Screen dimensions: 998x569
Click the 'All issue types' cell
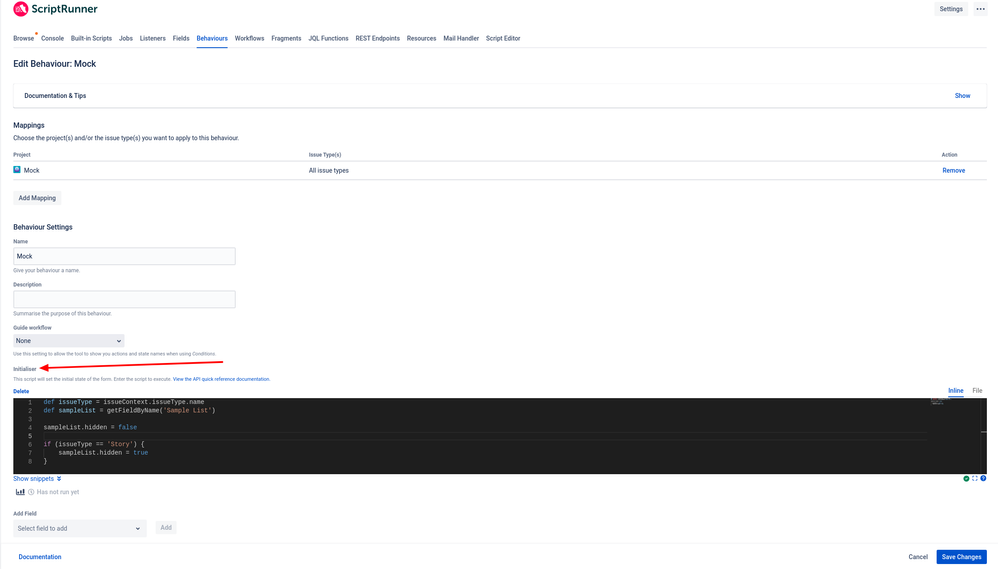[328, 171]
